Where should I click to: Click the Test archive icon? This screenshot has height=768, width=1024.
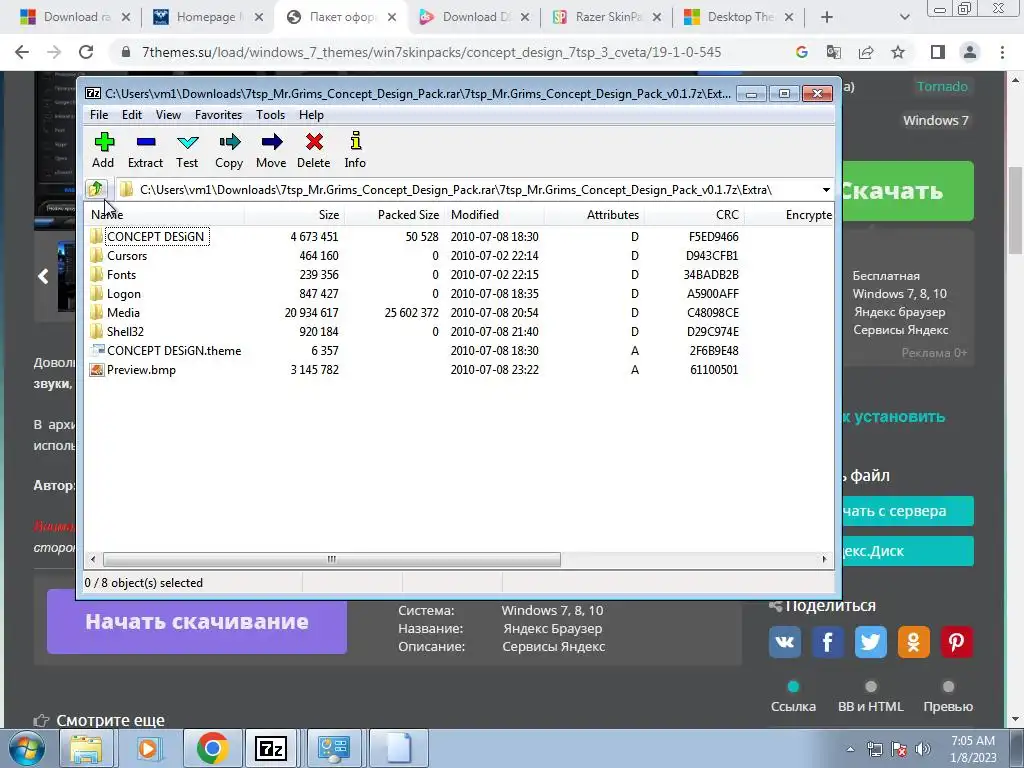[x=187, y=142]
